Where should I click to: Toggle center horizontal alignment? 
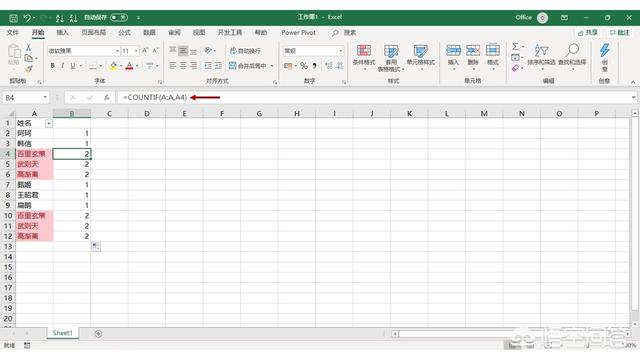tap(183, 65)
